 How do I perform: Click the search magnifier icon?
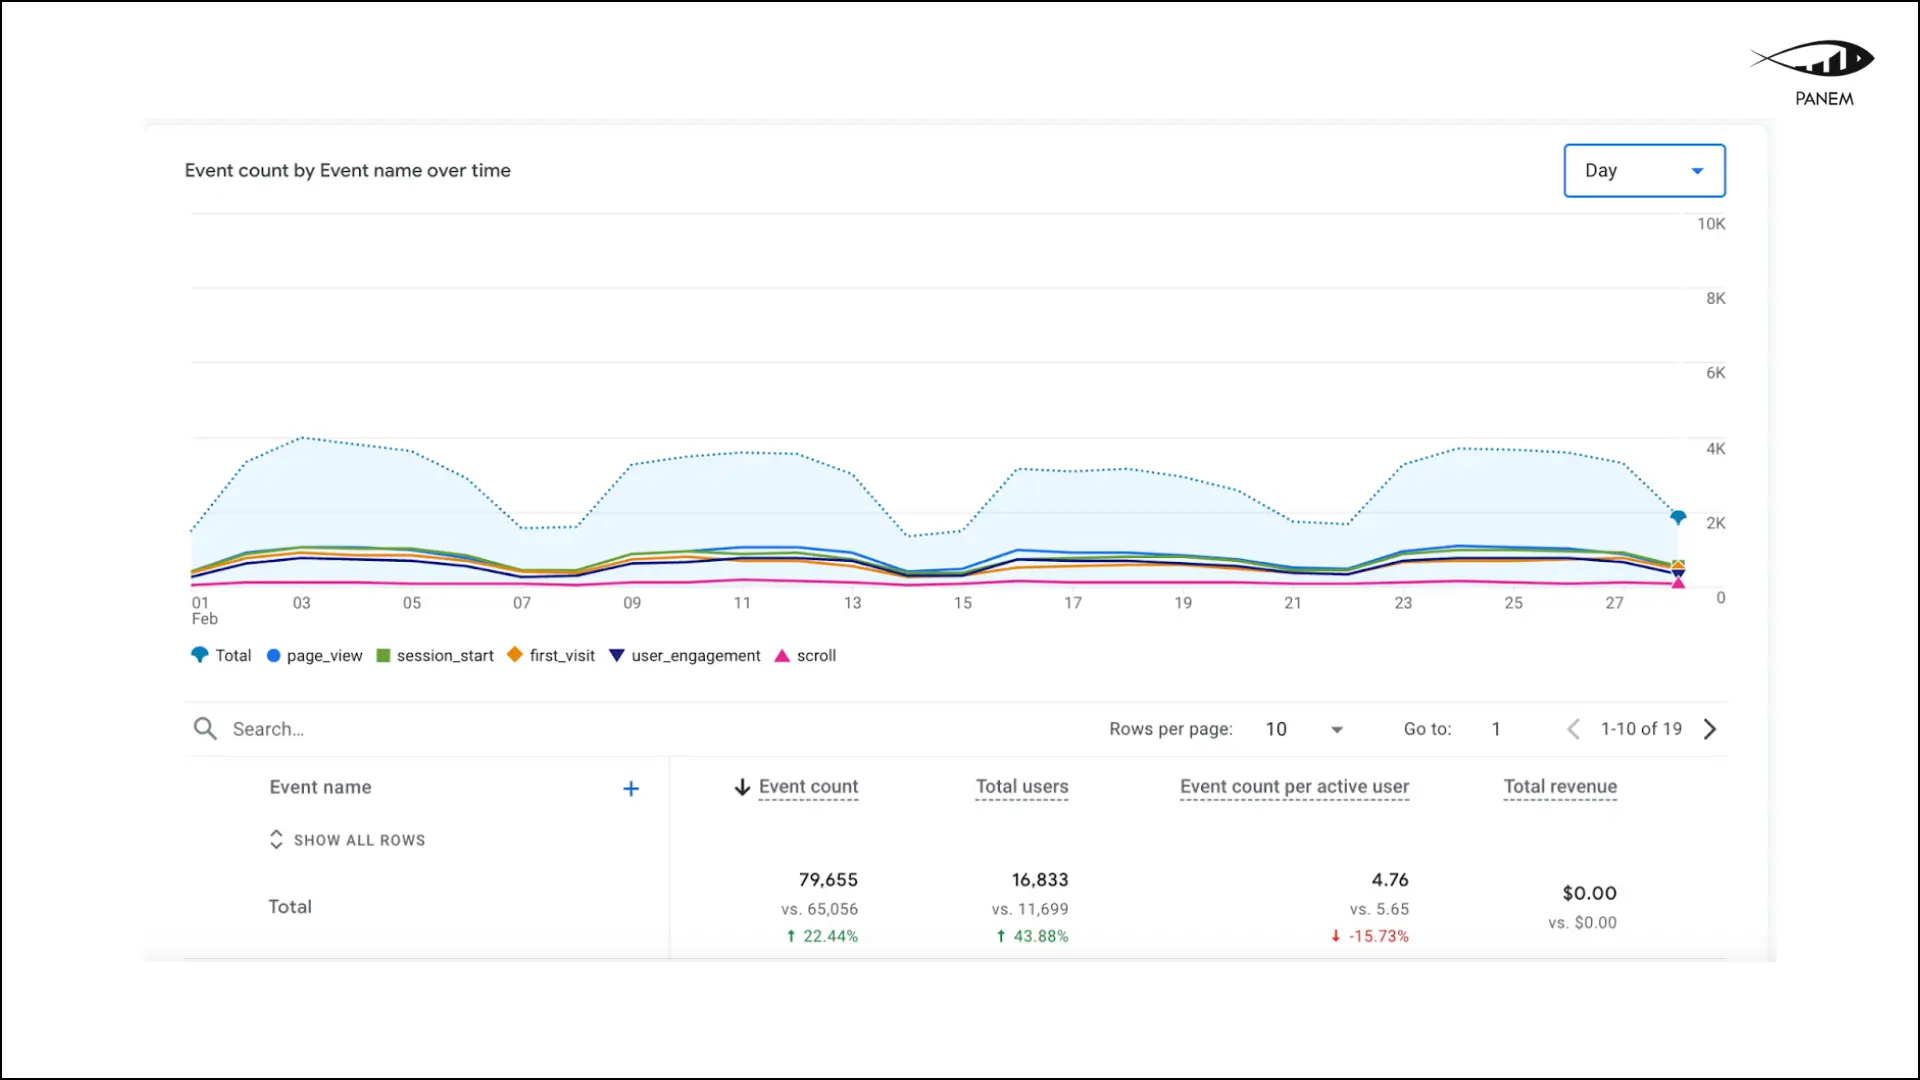tap(205, 729)
